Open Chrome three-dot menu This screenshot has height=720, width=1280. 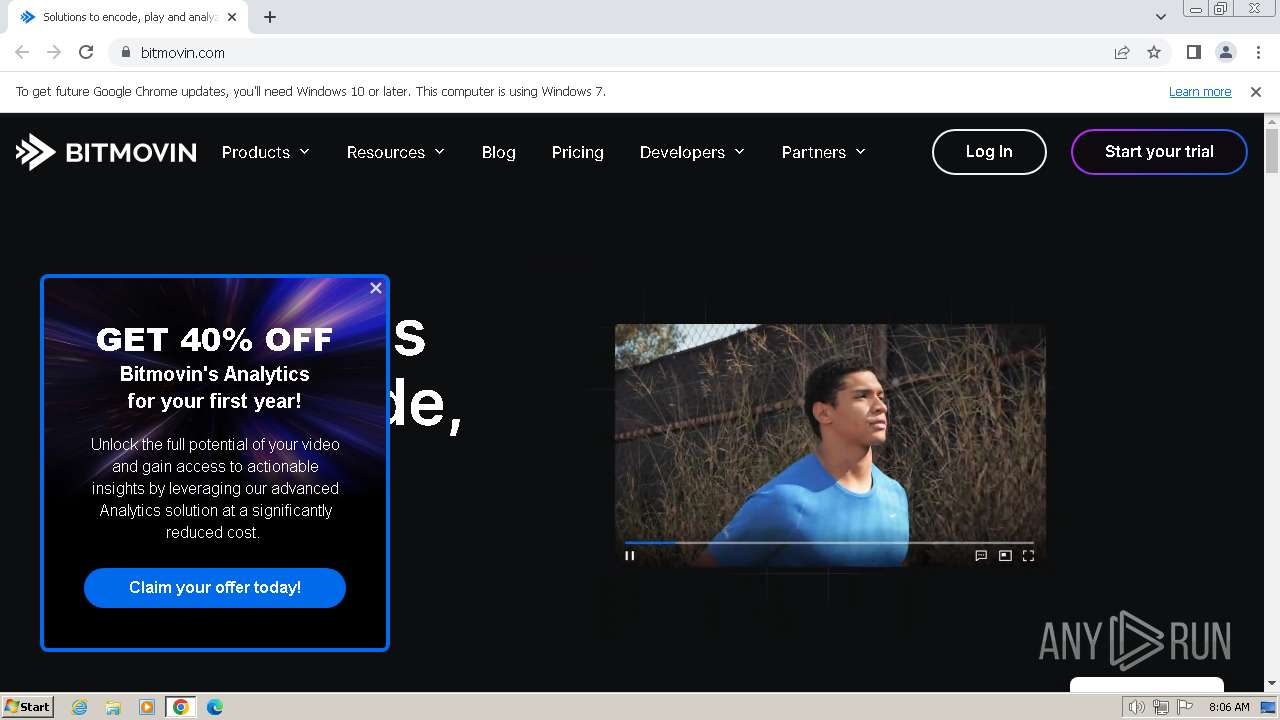(1258, 52)
